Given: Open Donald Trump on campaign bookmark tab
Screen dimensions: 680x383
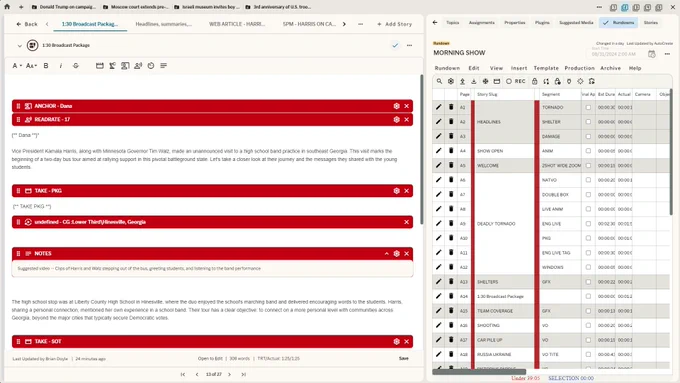Looking at the screenshot, I should pyautogui.click(x=64, y=7).
